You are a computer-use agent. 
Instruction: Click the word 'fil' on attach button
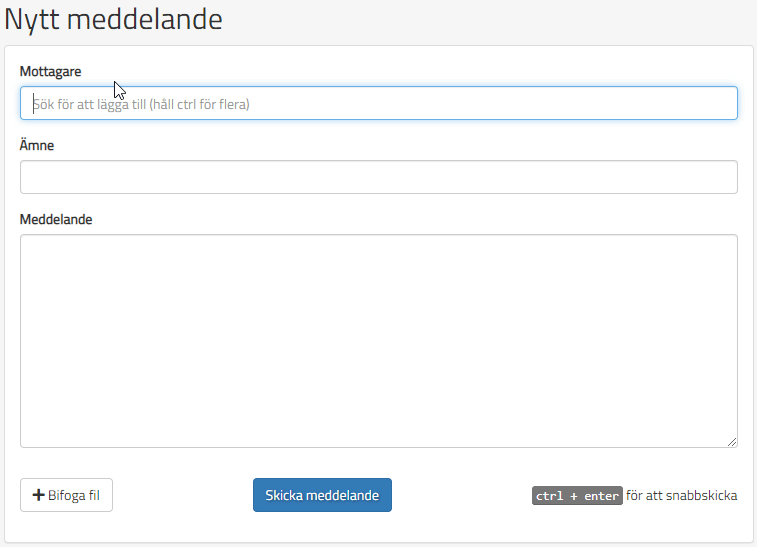pos(91,496)
